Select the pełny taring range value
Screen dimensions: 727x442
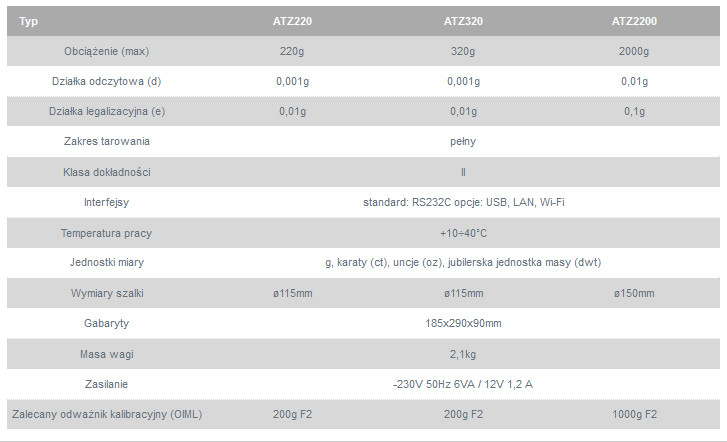(463, 141)
